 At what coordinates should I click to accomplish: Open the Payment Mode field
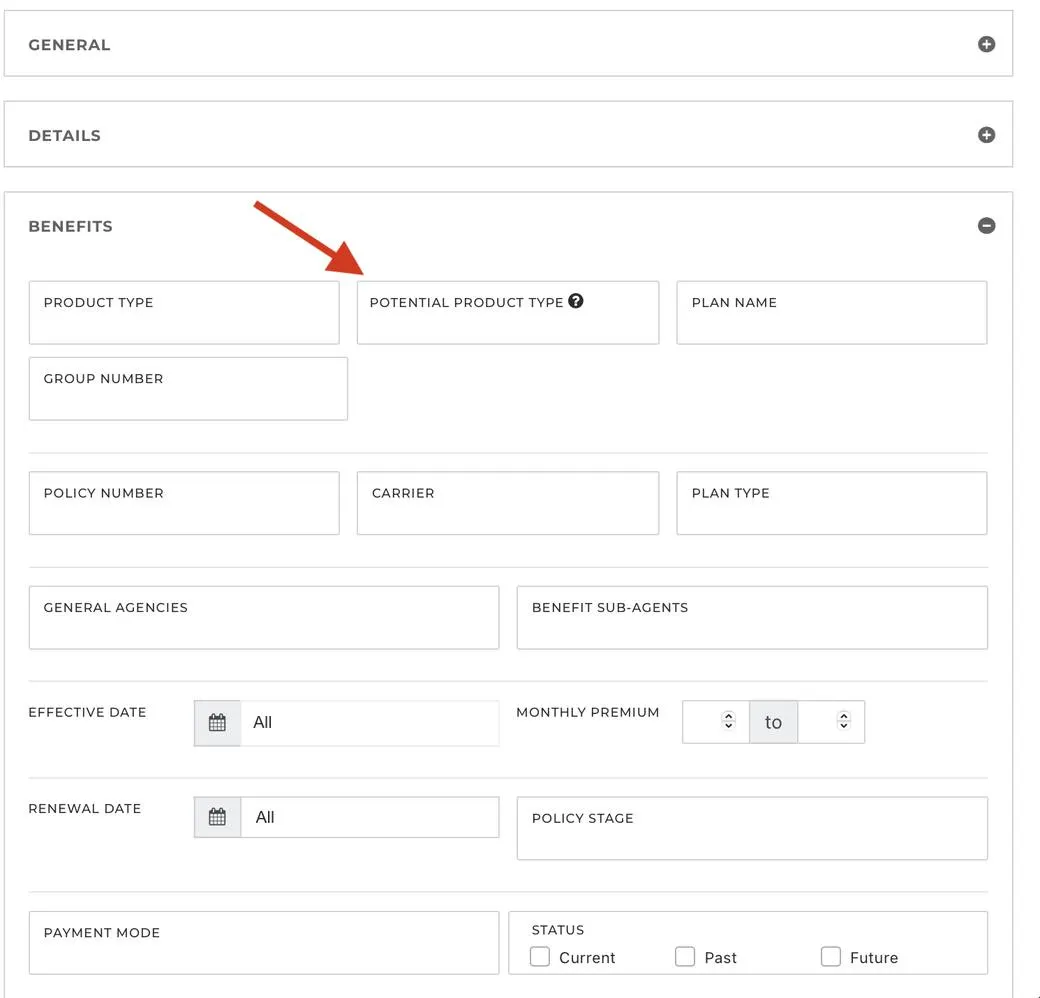point(263,942)
